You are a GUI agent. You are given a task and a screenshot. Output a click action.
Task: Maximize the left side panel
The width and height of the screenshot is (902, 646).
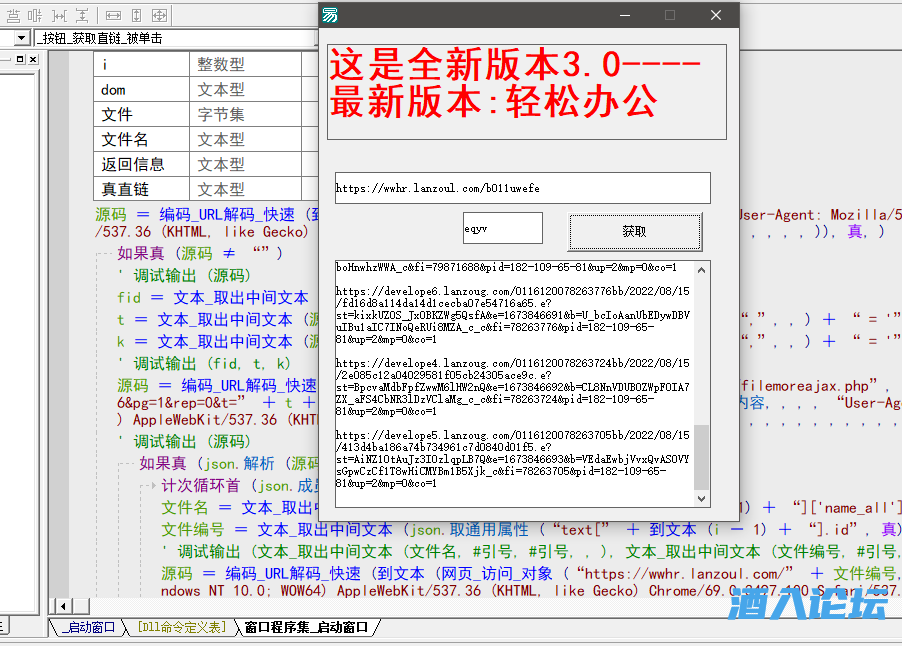[x=19, y=60]
